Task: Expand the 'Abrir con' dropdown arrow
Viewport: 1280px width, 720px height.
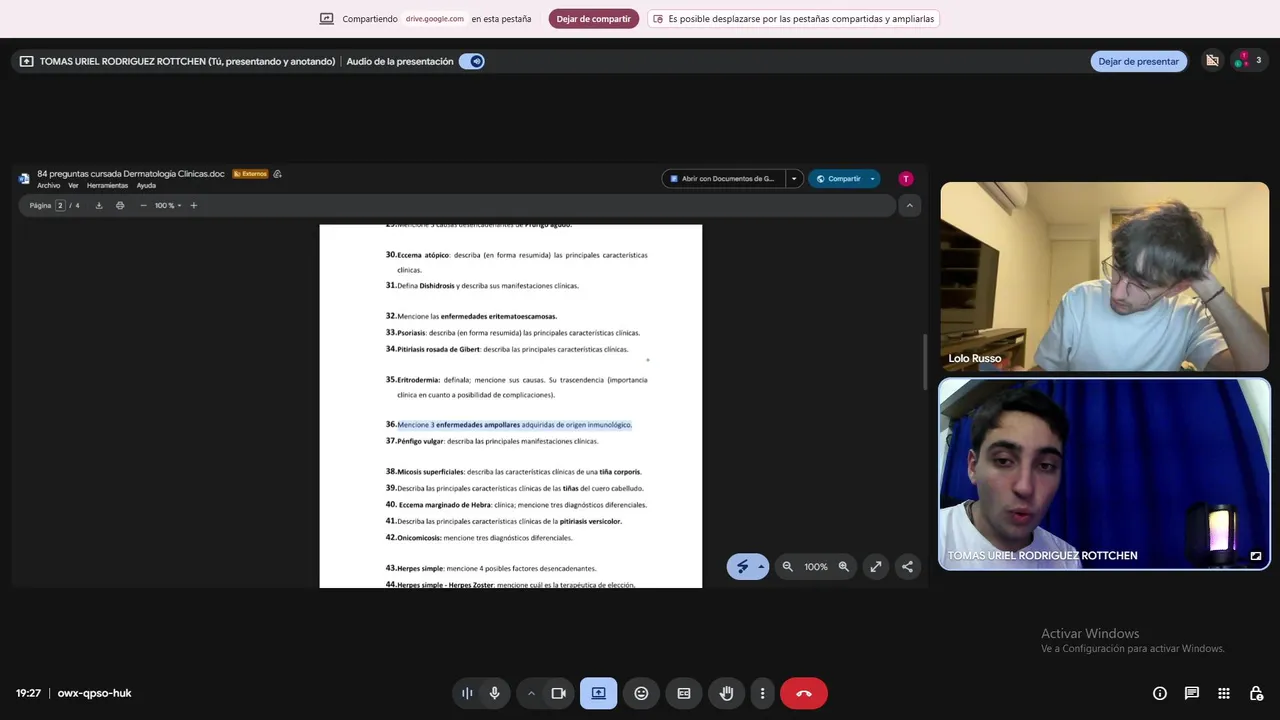Action: 794,179
